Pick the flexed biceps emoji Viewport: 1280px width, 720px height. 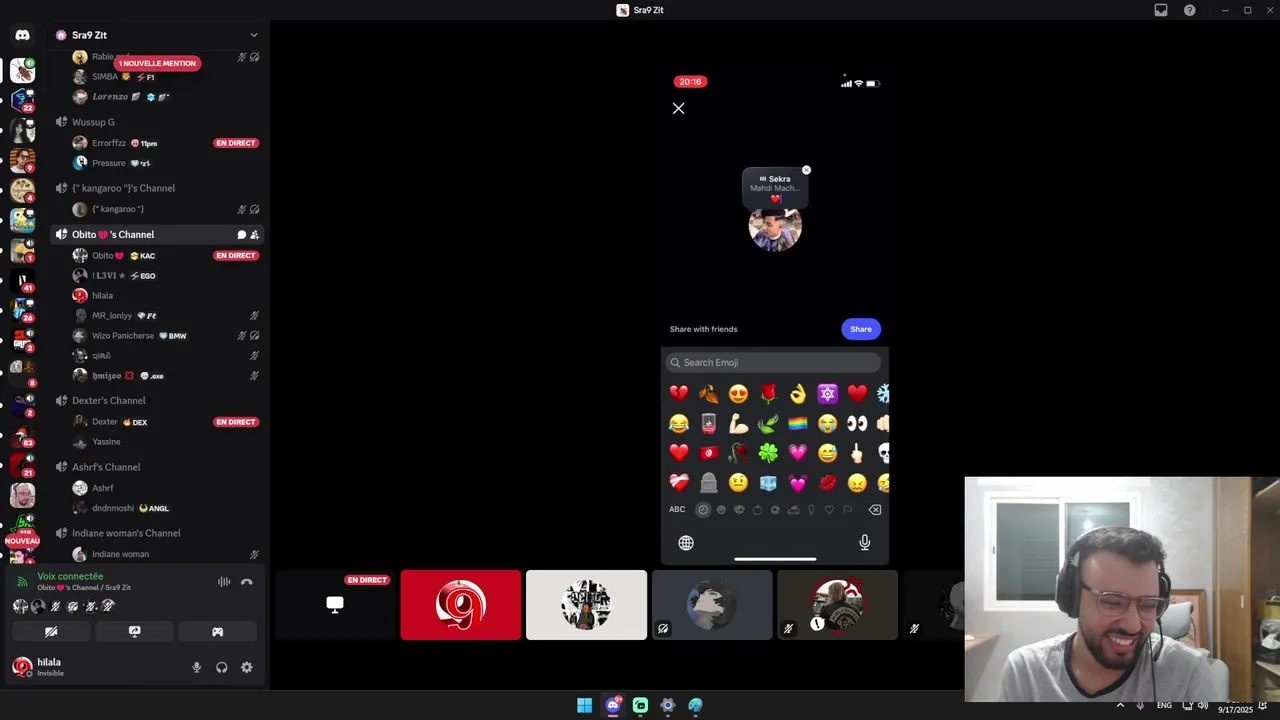pyautogui.click(x=738, y=424)
